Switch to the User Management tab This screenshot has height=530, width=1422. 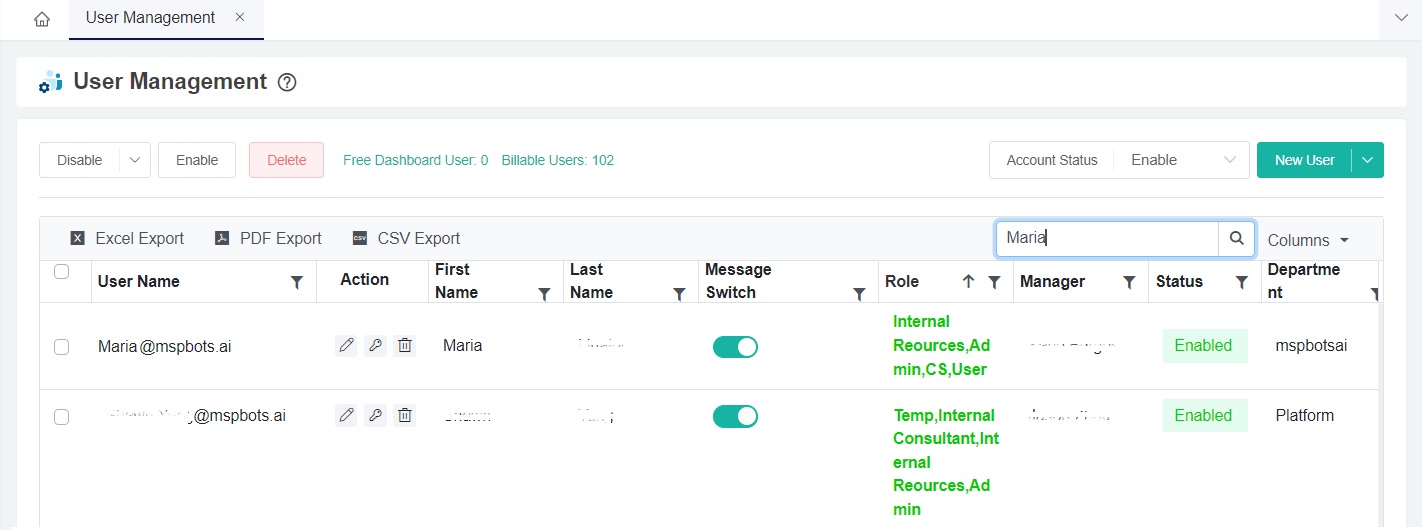click(x=150, y=18)
